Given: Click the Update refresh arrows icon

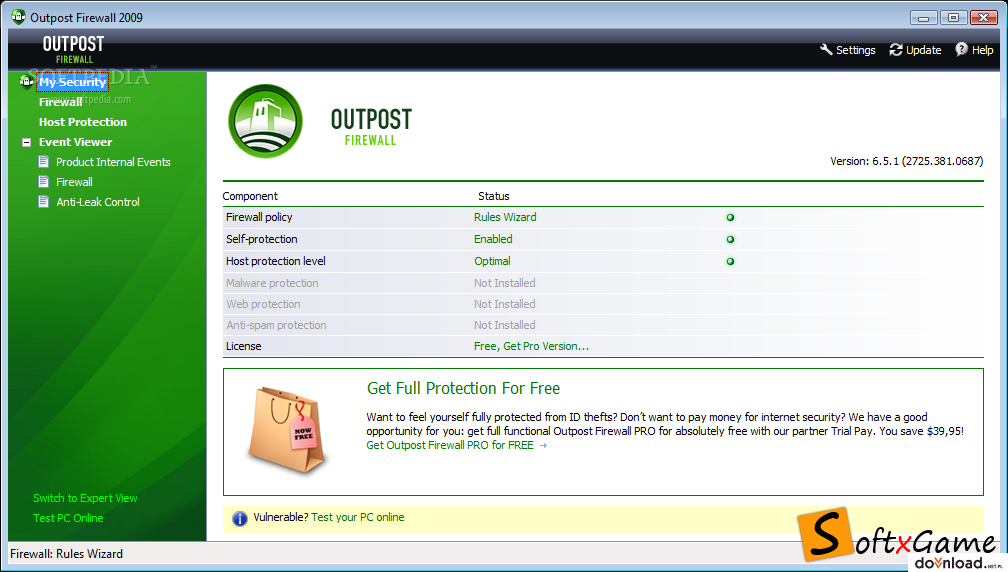Looking at the screenshot, I should 896,49.
